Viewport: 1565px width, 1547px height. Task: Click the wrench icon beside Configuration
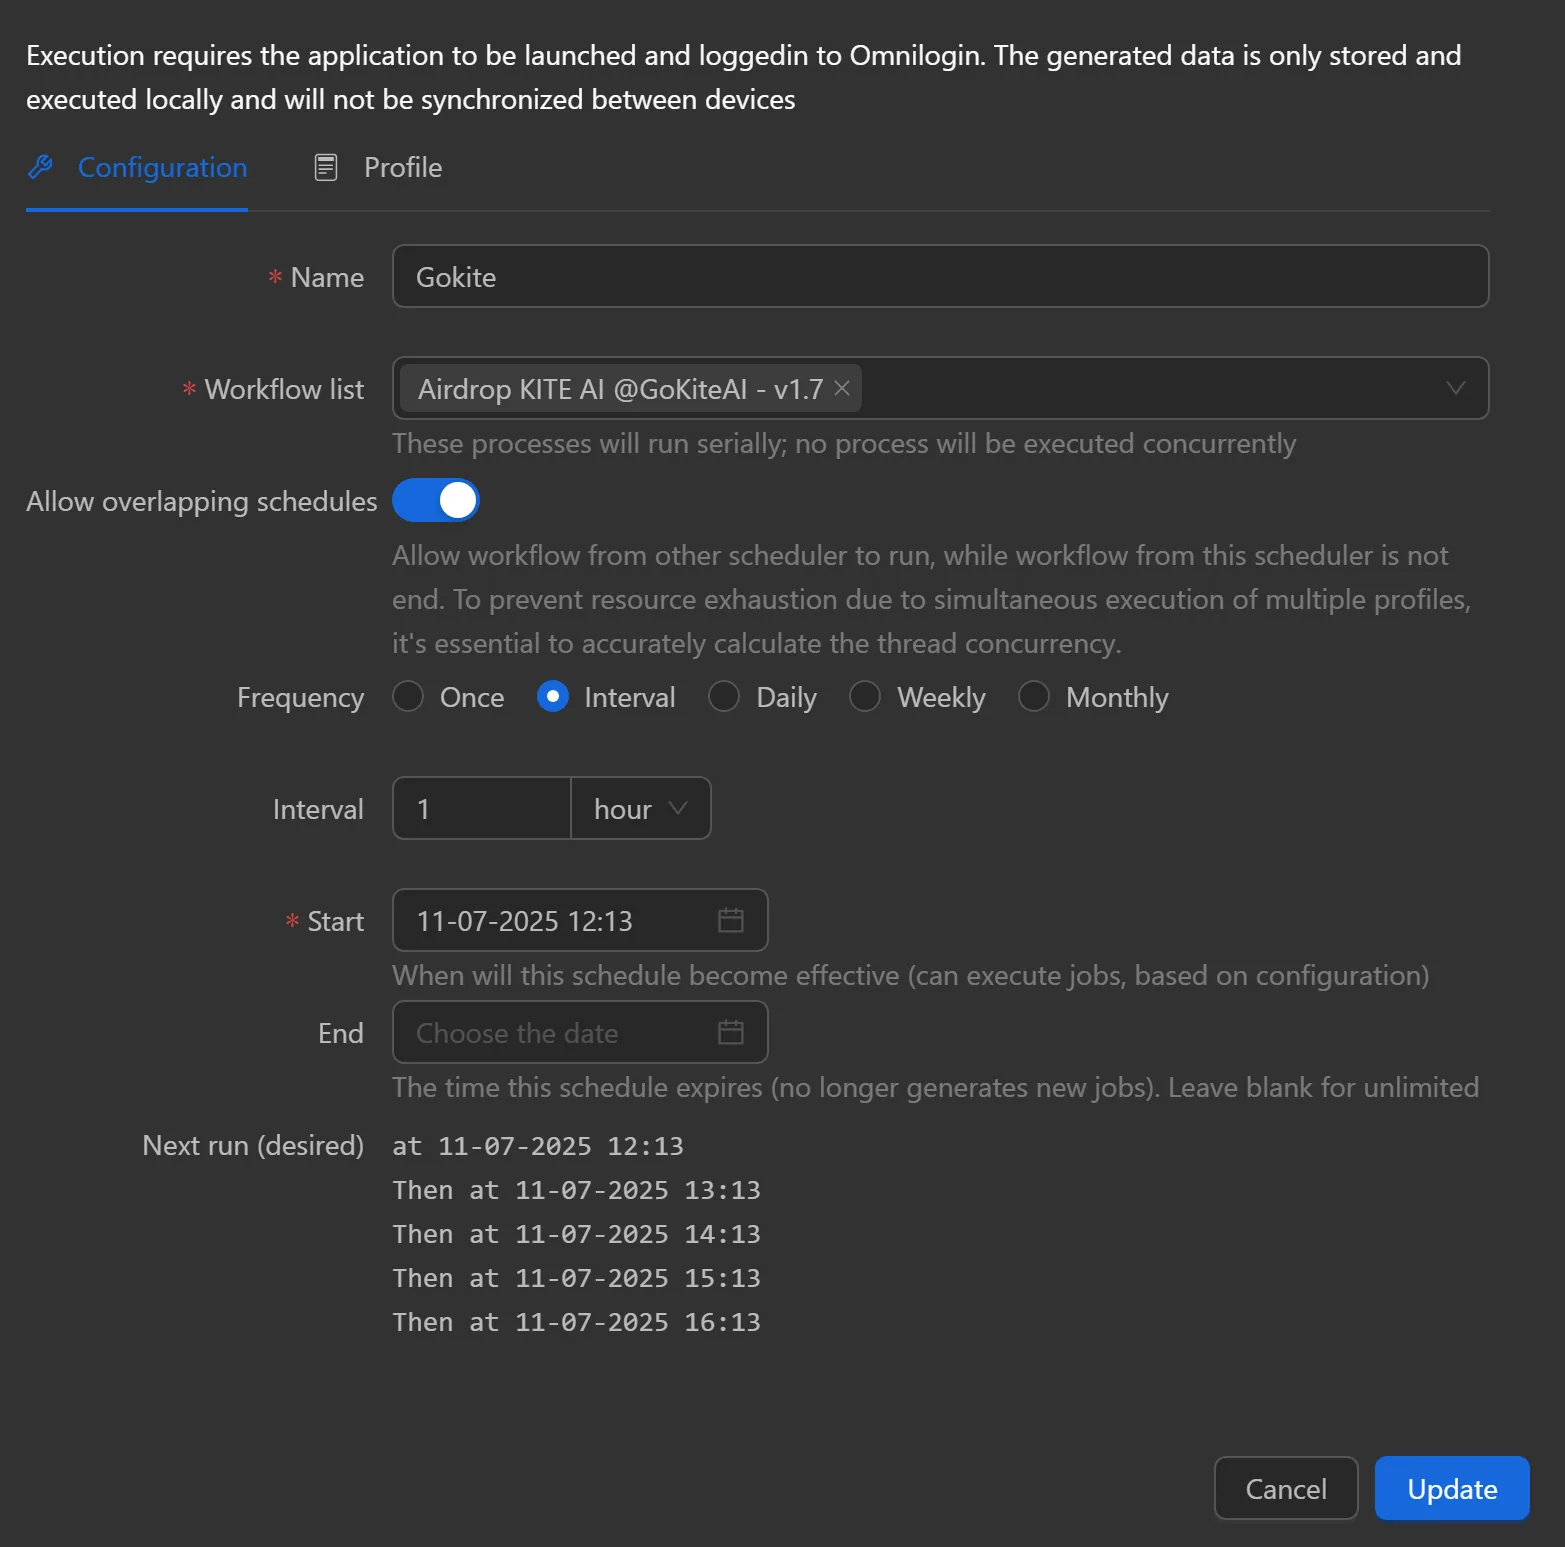tap(41, 167)
